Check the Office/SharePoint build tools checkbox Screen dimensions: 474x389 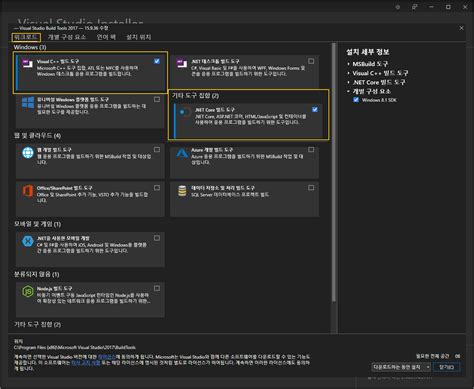(x=157, y=188)
